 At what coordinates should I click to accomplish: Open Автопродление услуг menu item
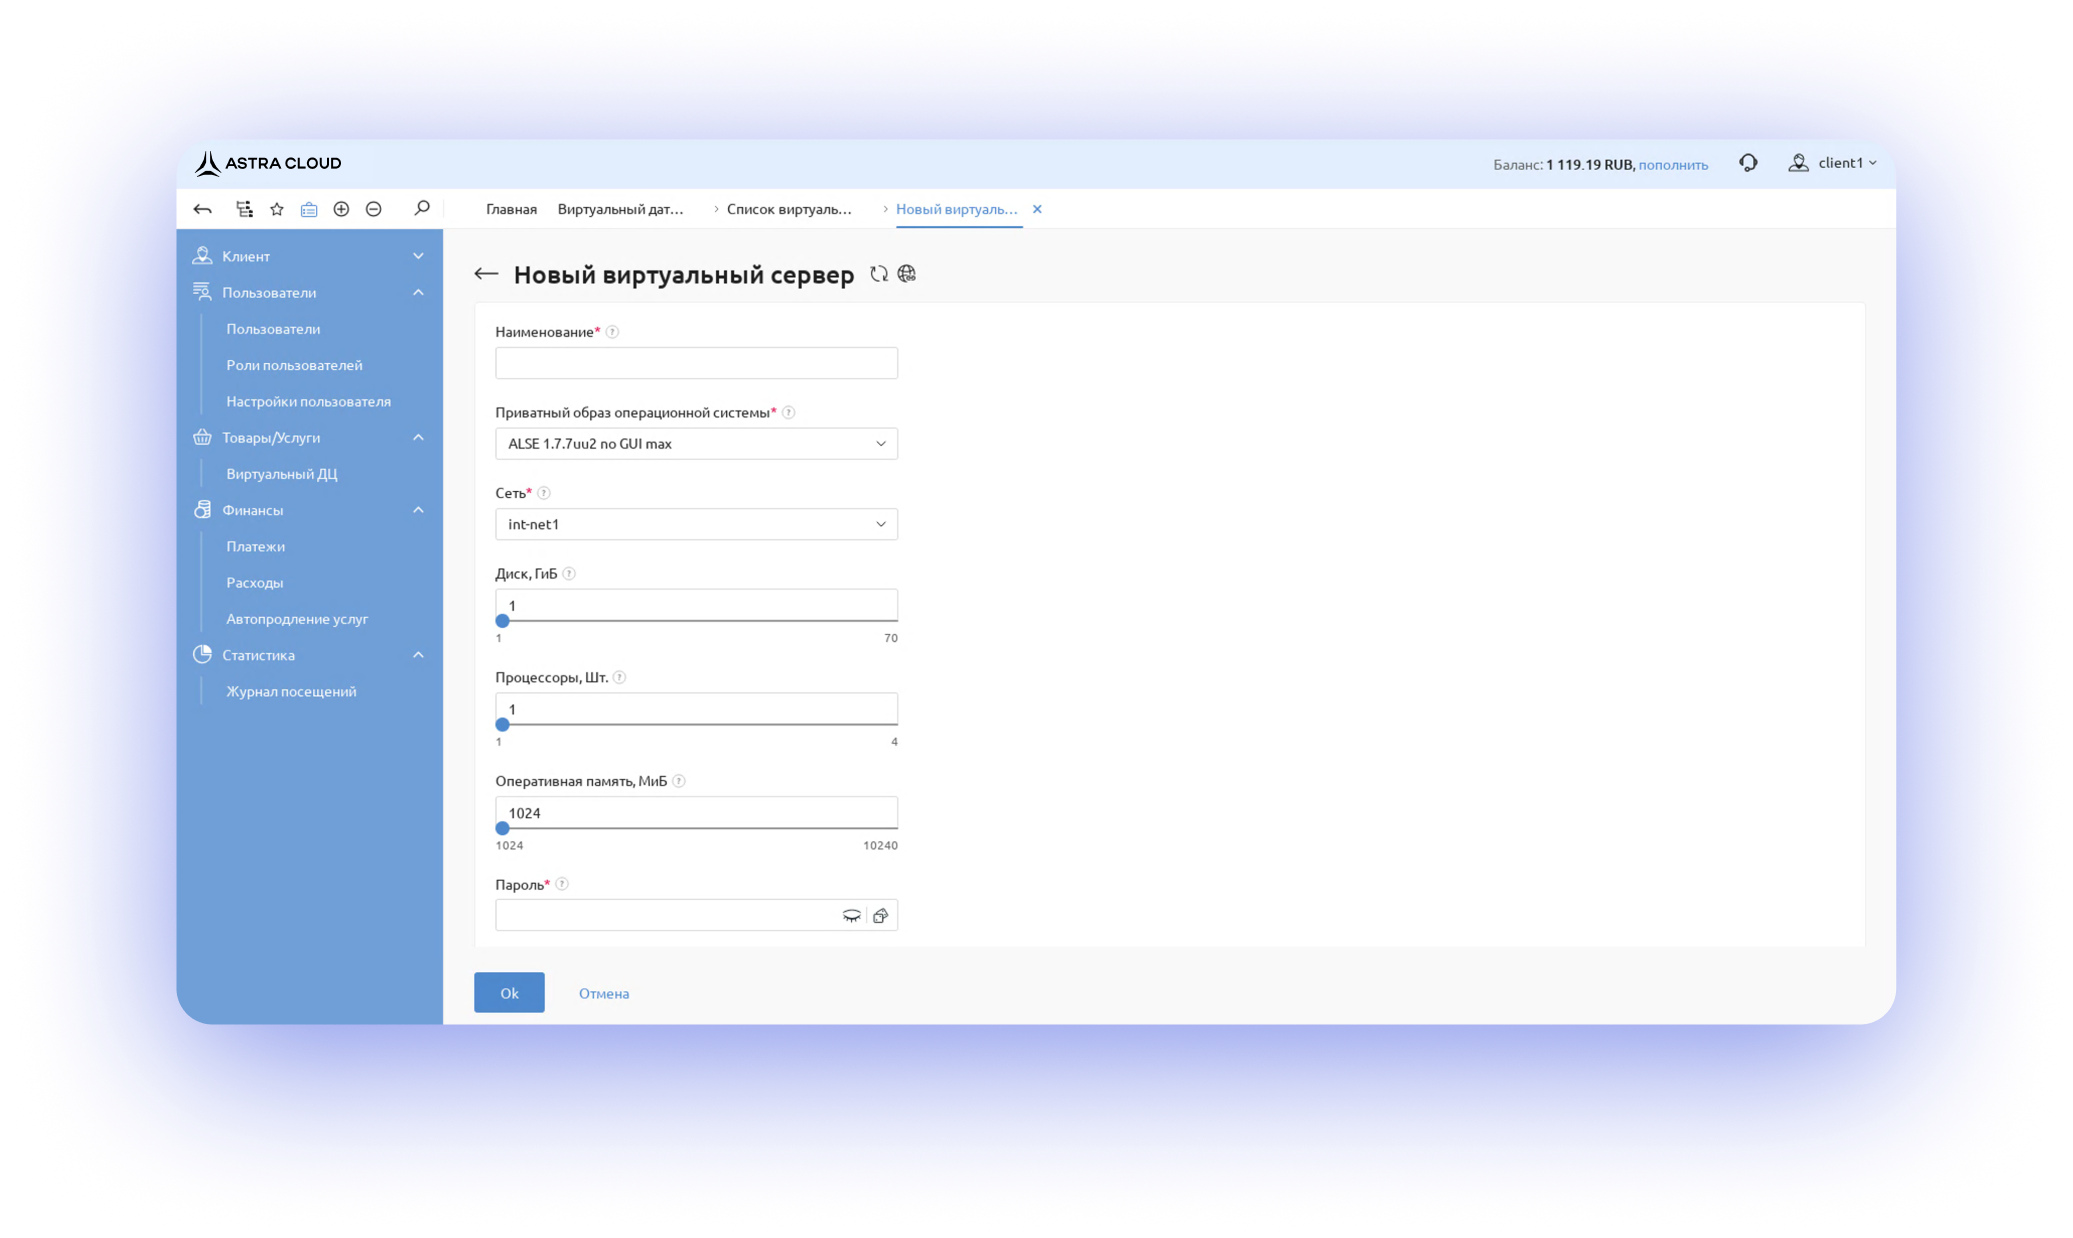(297, 619)
